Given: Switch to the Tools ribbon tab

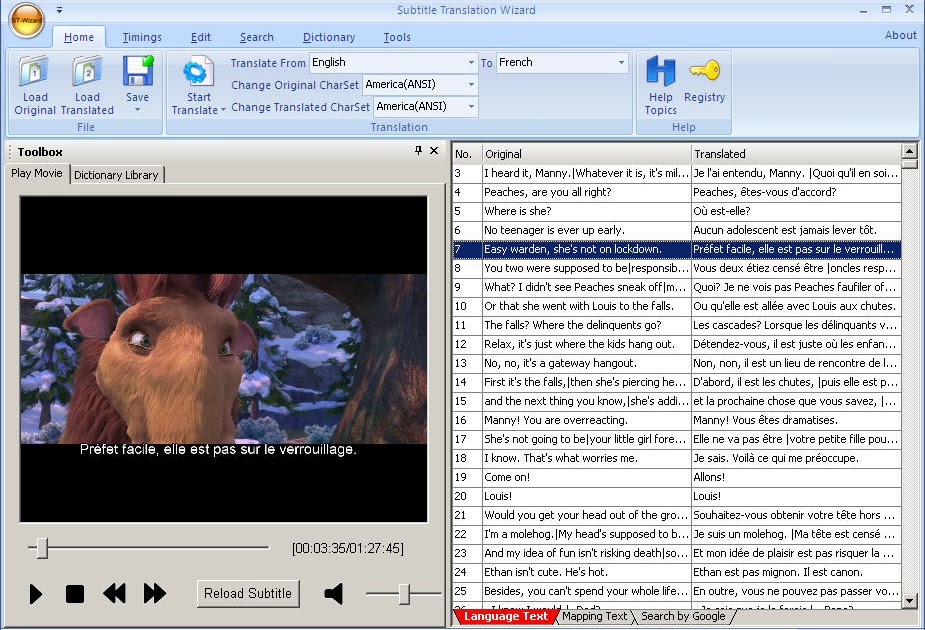Looking at the screenshot, I should point(397,37).
